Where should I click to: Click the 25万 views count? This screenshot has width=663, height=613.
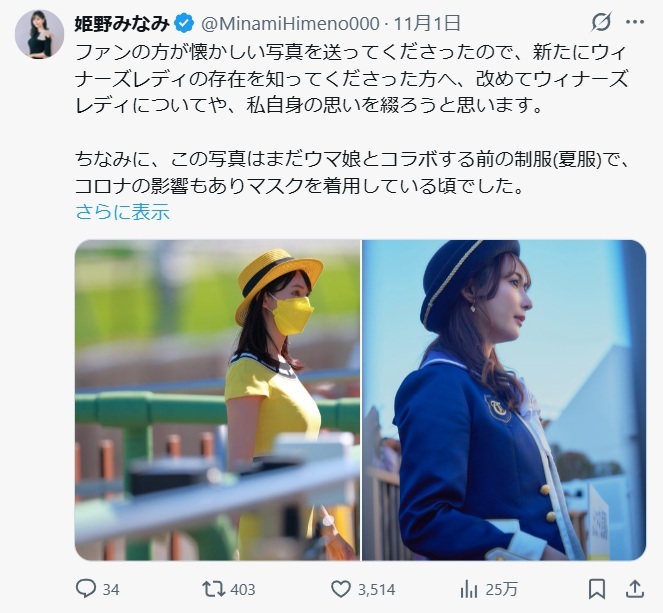(x=501, y=589)
